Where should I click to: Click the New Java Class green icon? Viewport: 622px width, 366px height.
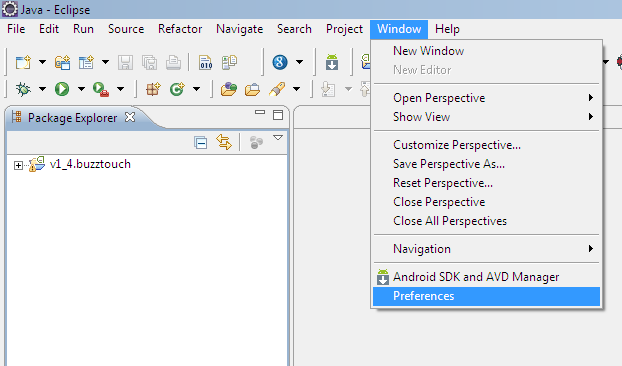pos(177,89)
